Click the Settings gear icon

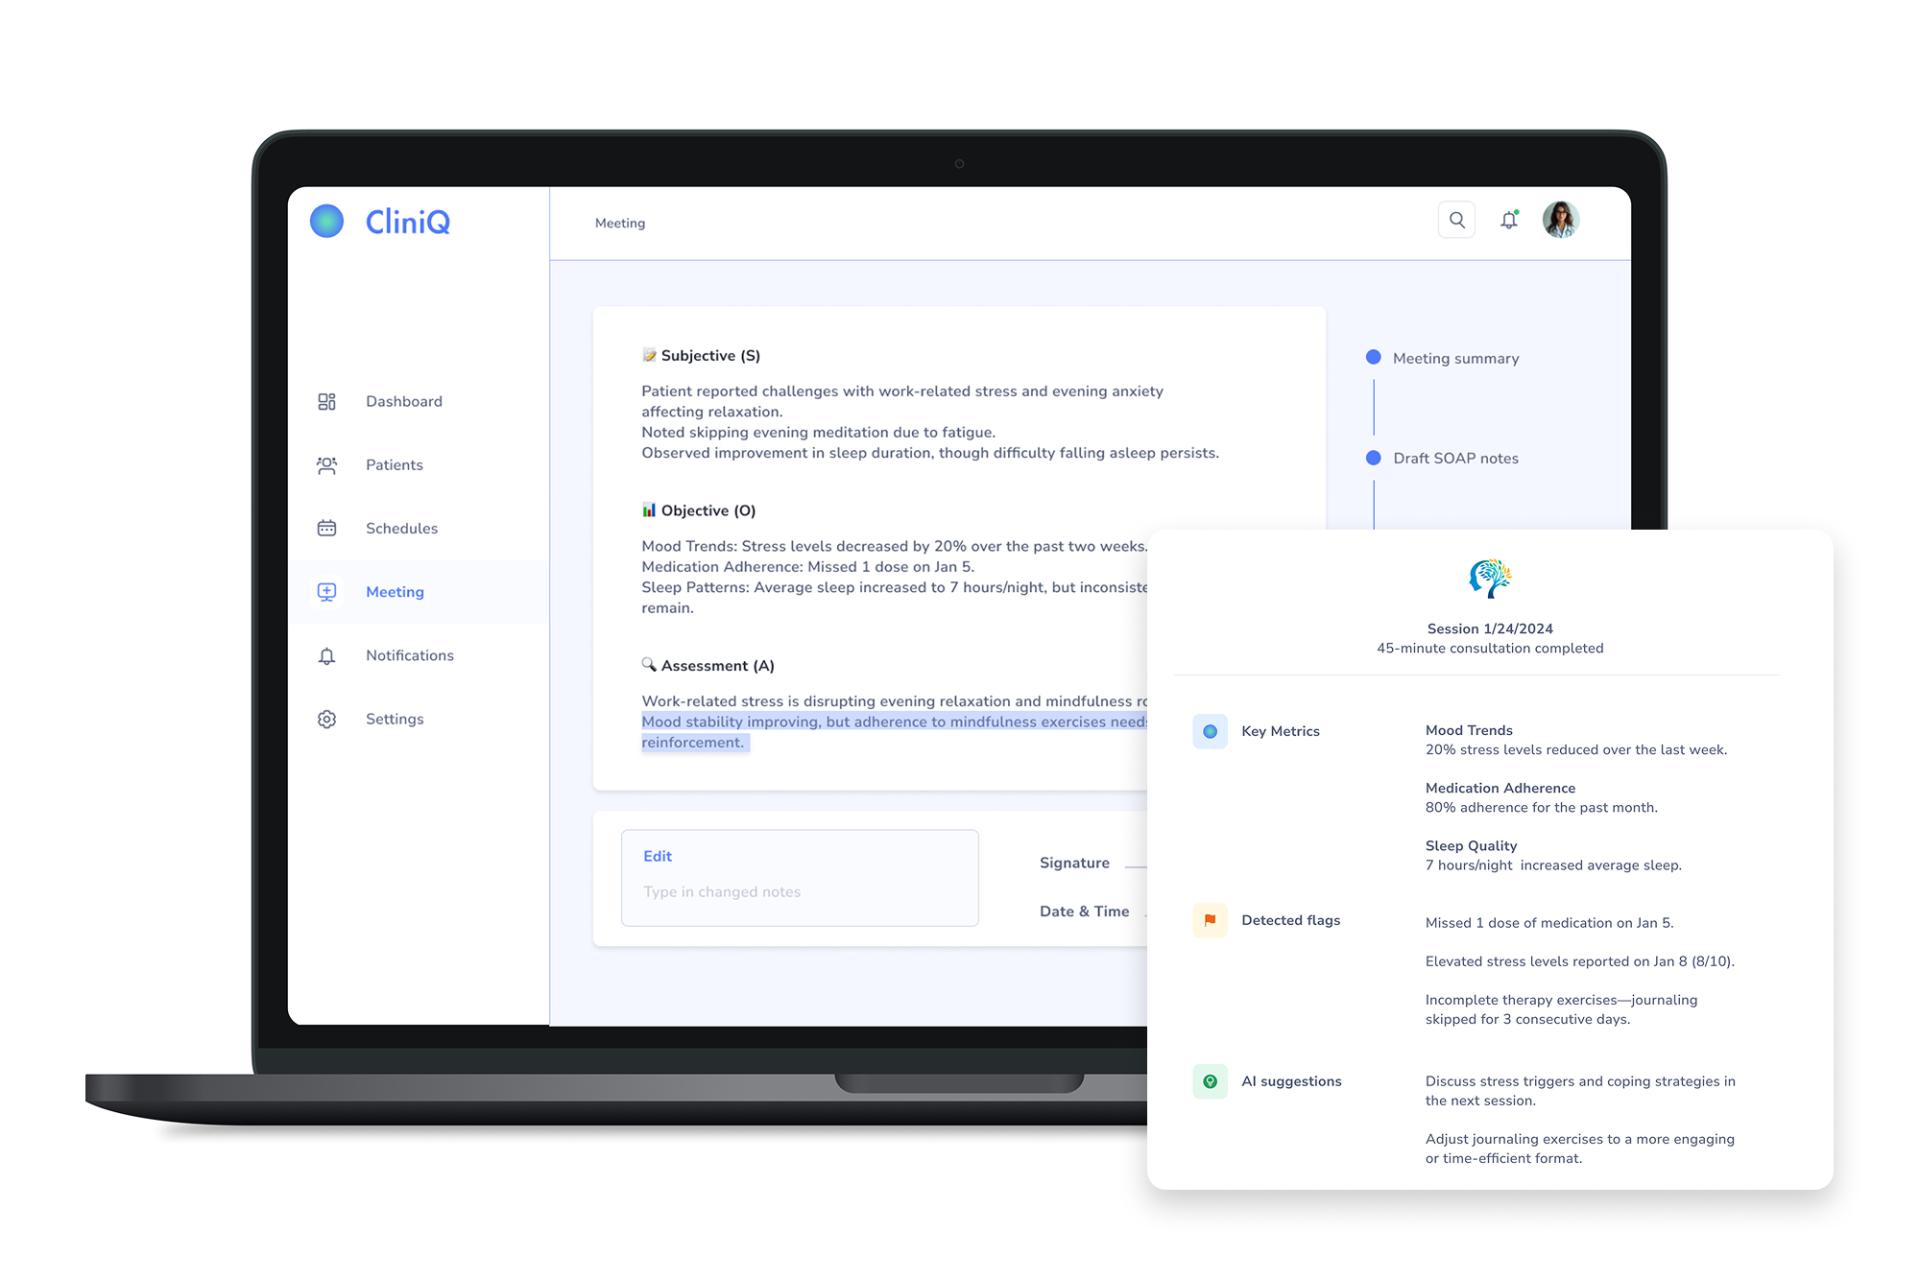coord(327,719)
